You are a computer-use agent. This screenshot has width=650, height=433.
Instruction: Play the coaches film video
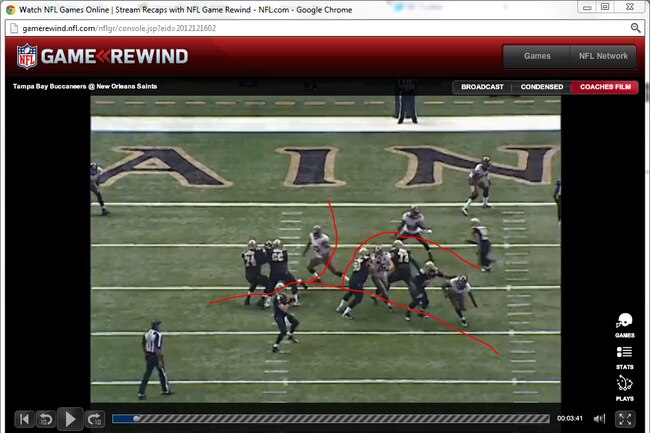70,419
